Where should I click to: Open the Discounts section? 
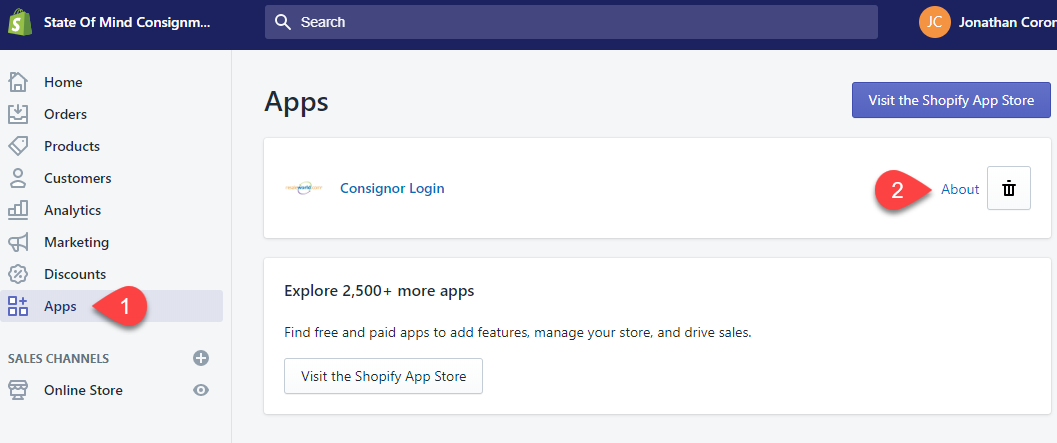tap(75, 274)
